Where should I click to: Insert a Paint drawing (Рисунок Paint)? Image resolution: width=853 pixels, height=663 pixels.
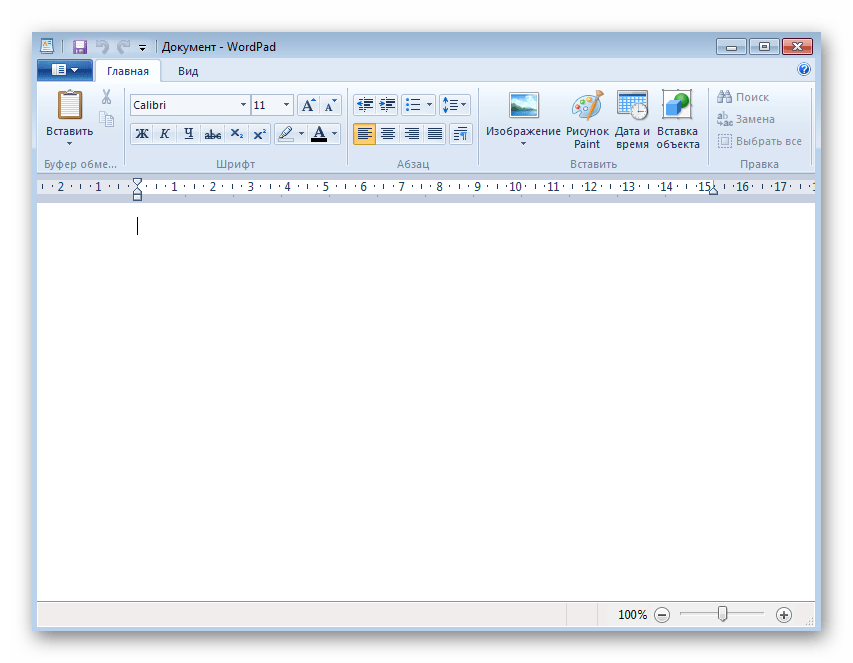[x=587, y=119]
